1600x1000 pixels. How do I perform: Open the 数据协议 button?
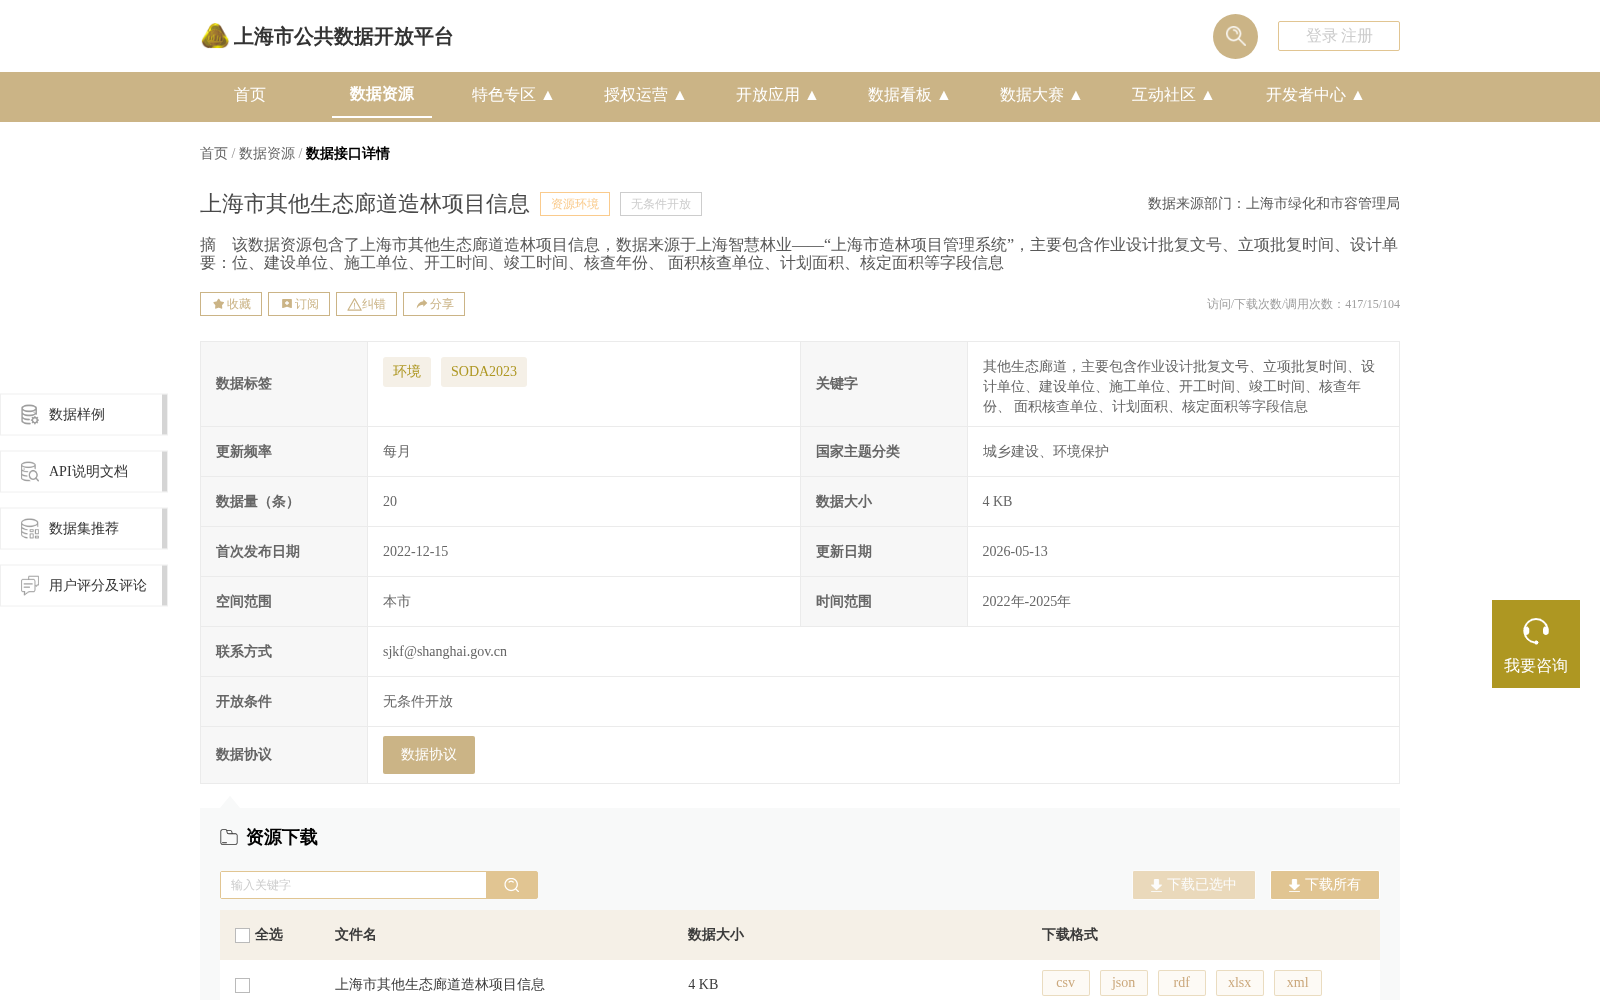tap(429, 755)
